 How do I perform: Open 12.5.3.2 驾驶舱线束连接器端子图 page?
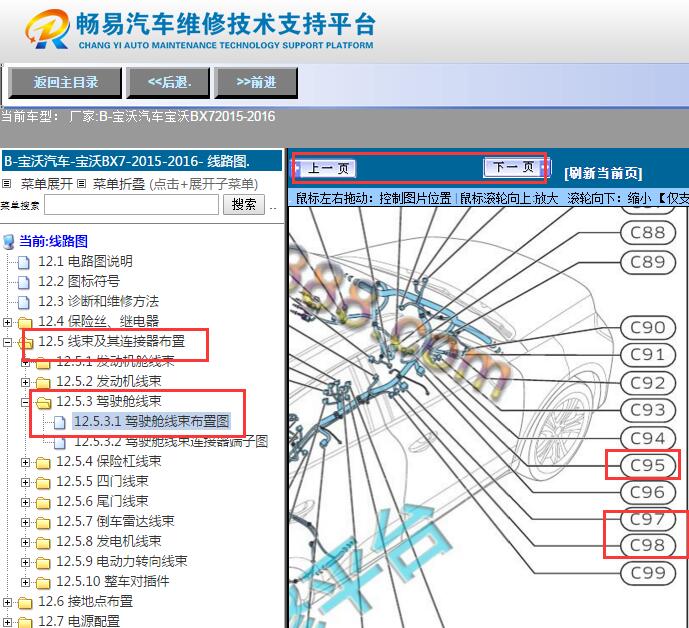coord(171,441)
